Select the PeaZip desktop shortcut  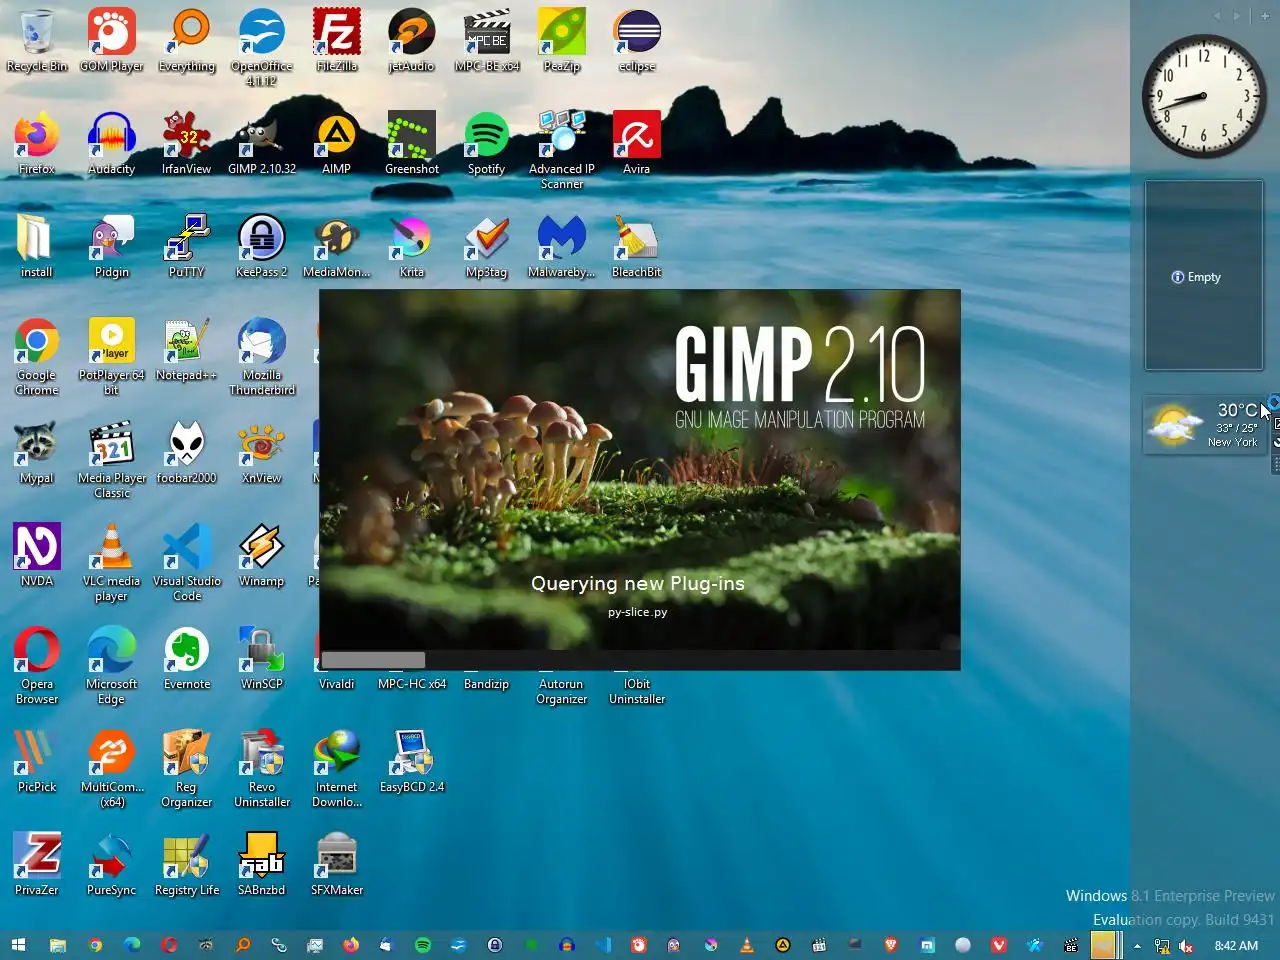(x=562, y=40)
